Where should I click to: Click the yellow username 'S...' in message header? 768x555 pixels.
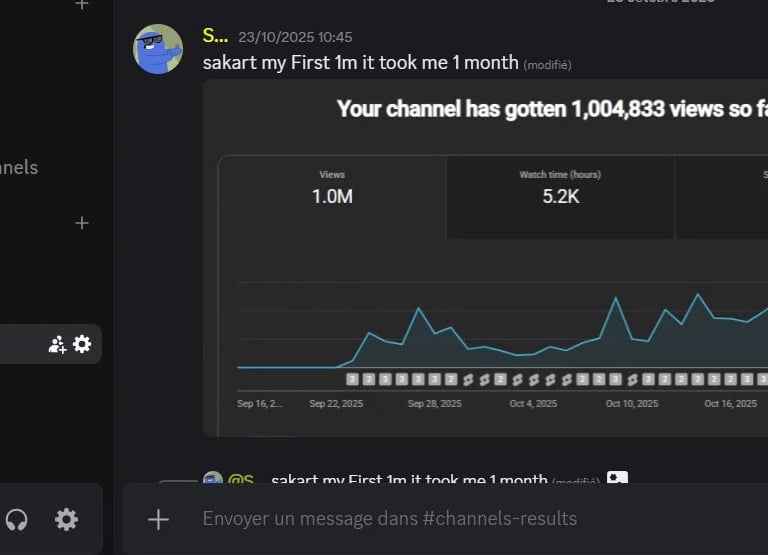click(215, 36)
